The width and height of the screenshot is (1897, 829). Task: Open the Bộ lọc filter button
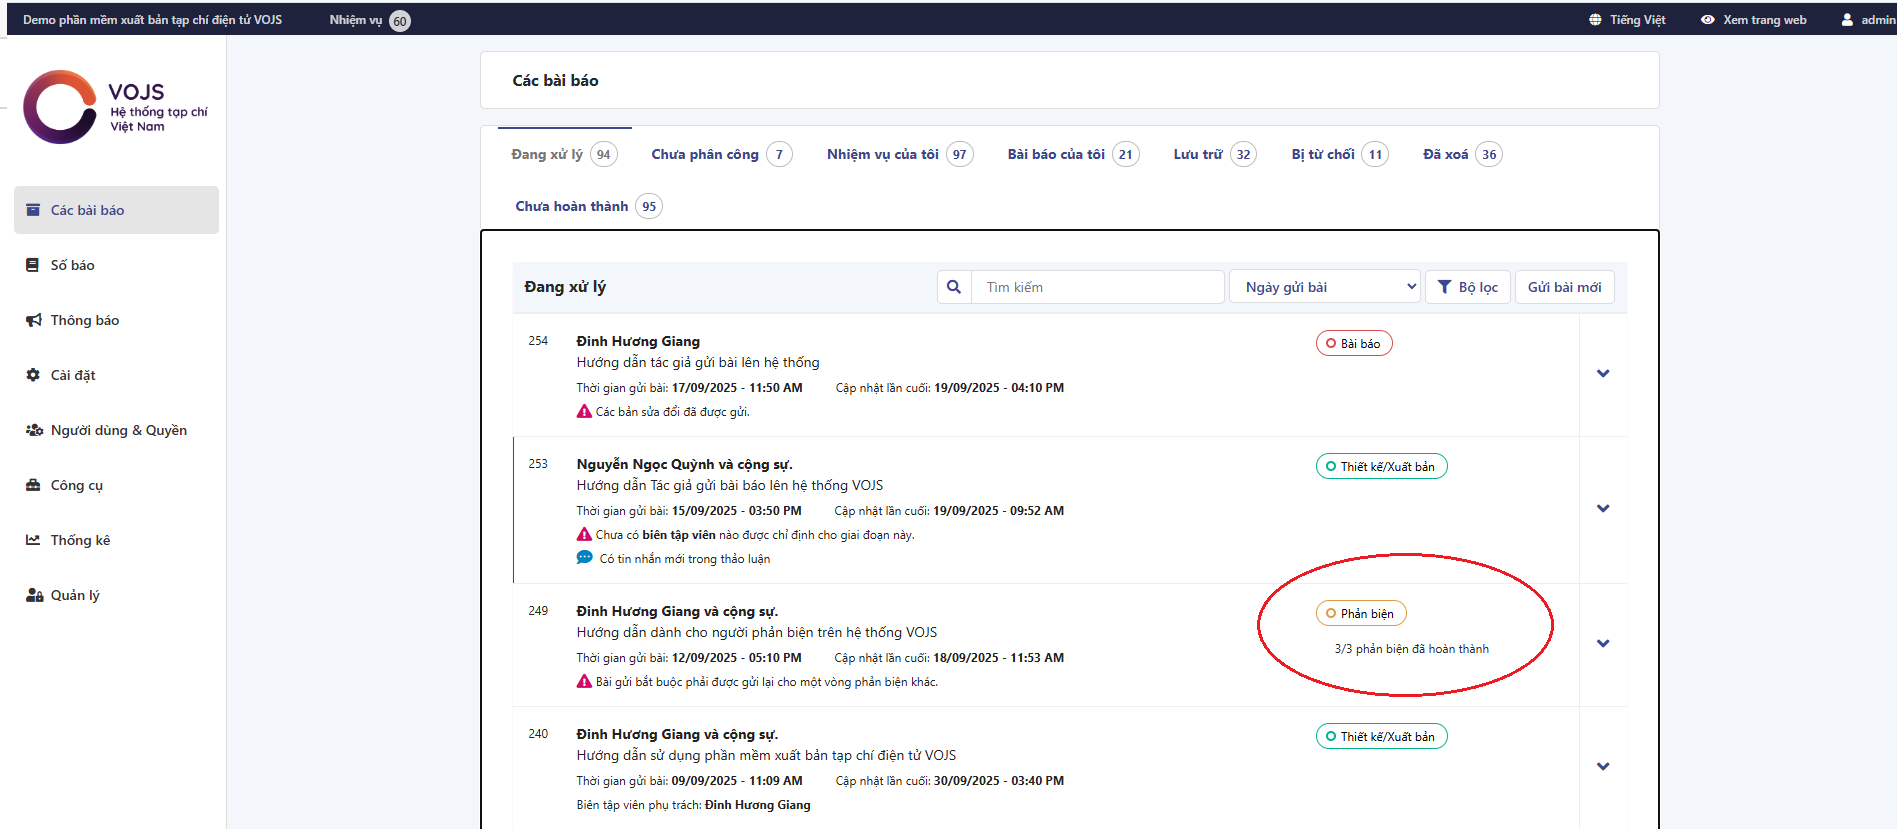click(1467, 287)
